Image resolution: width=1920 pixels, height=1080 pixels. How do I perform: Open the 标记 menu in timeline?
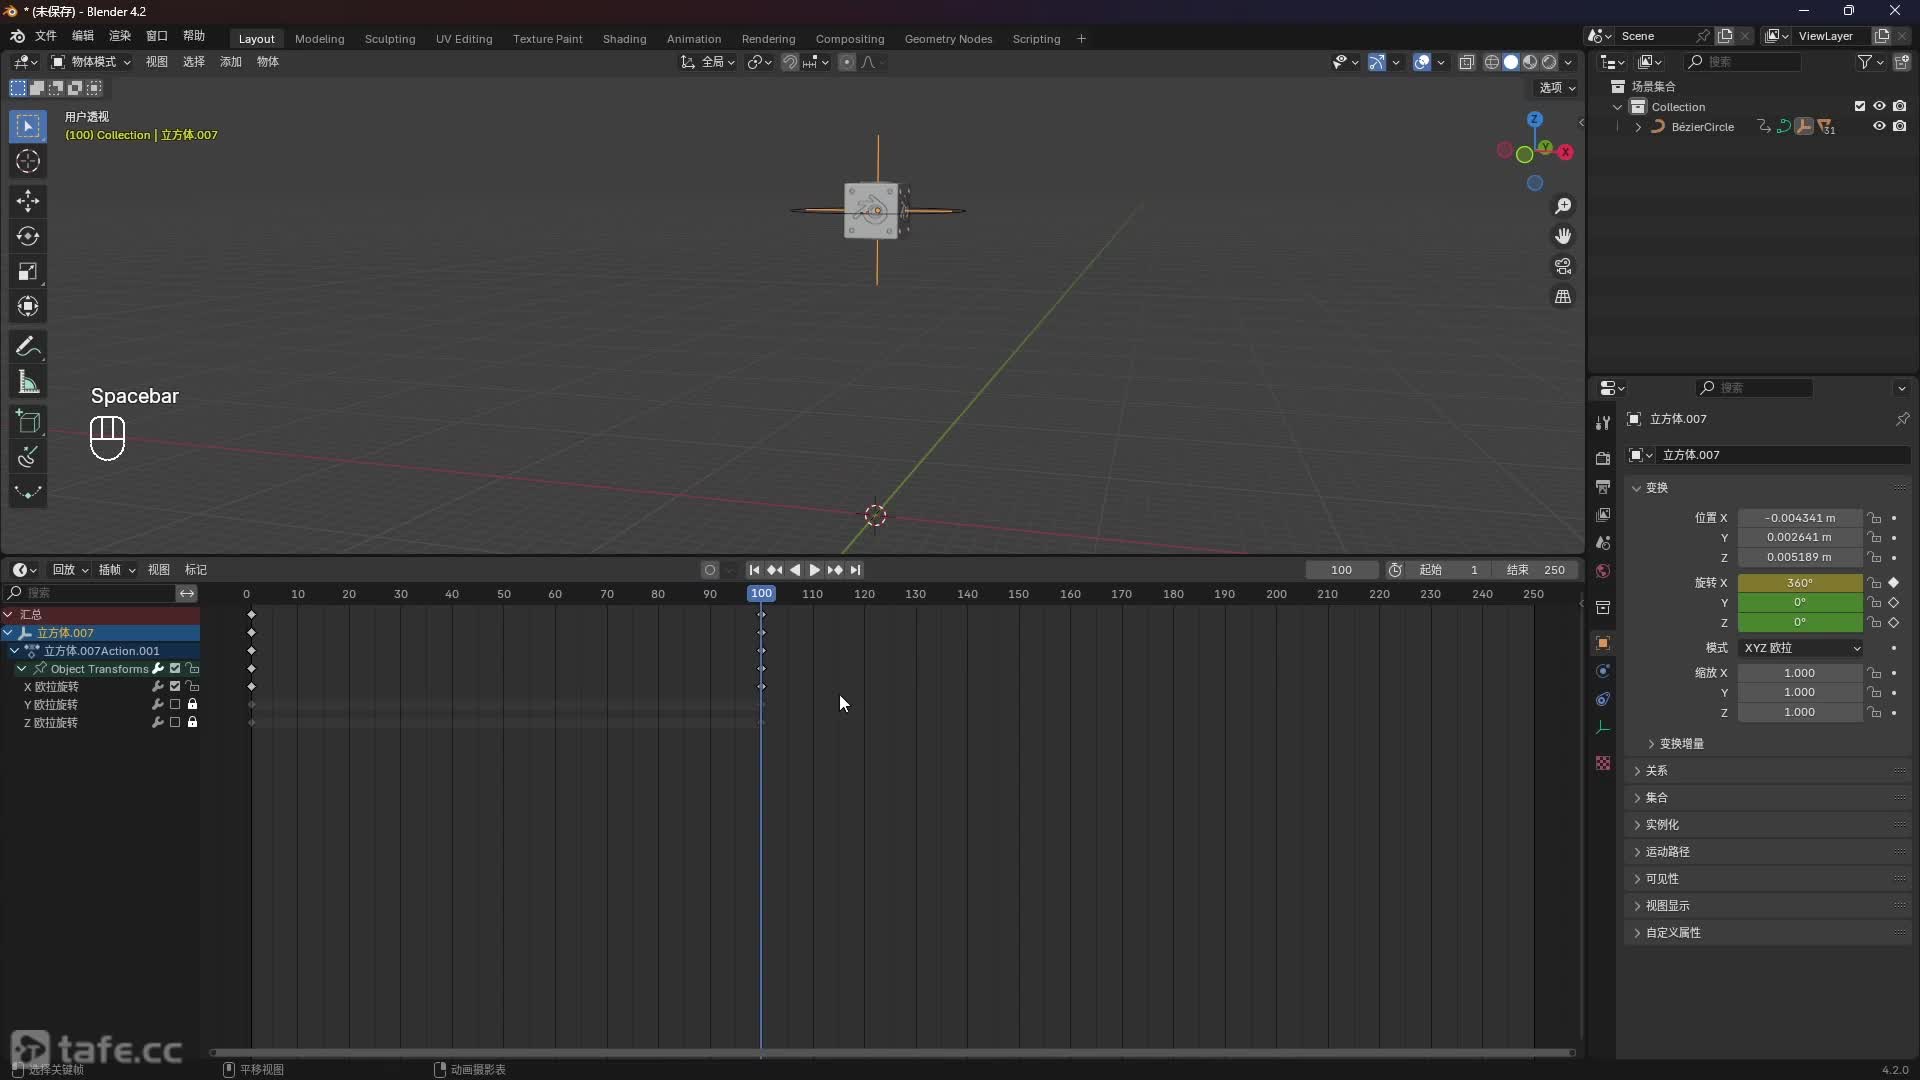coord(196,570)
